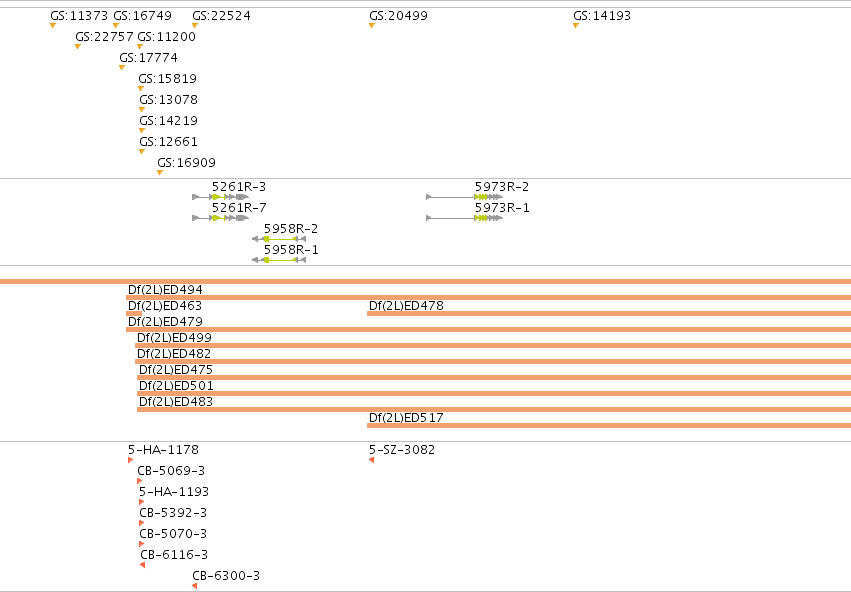Click the GS:11200 insertion triangle
Screen dimensions: 851x592
[x=140, y=47]
